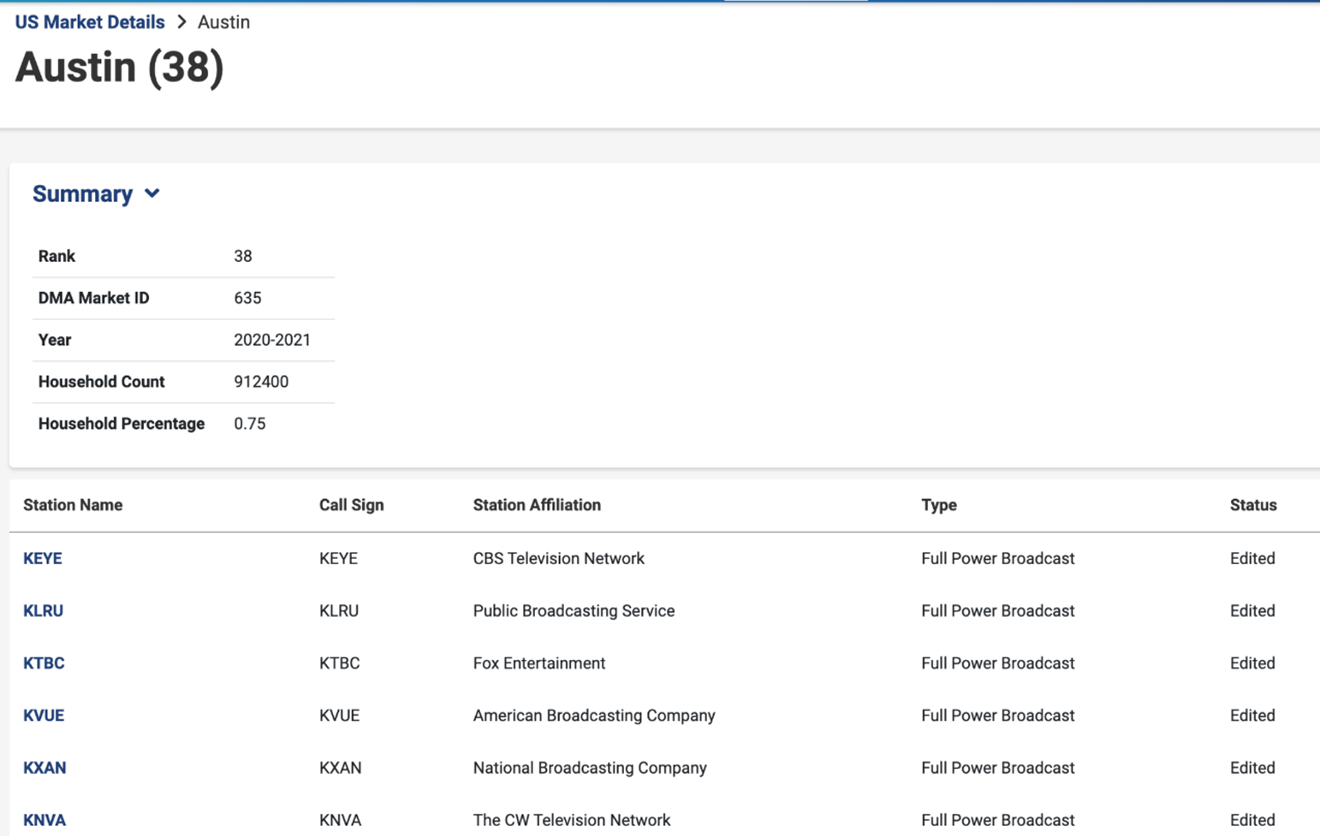The width and height of the screenshot is (1320, 836).
Task: Select the Austin breadcrumb item
Action: coord(224,22)
